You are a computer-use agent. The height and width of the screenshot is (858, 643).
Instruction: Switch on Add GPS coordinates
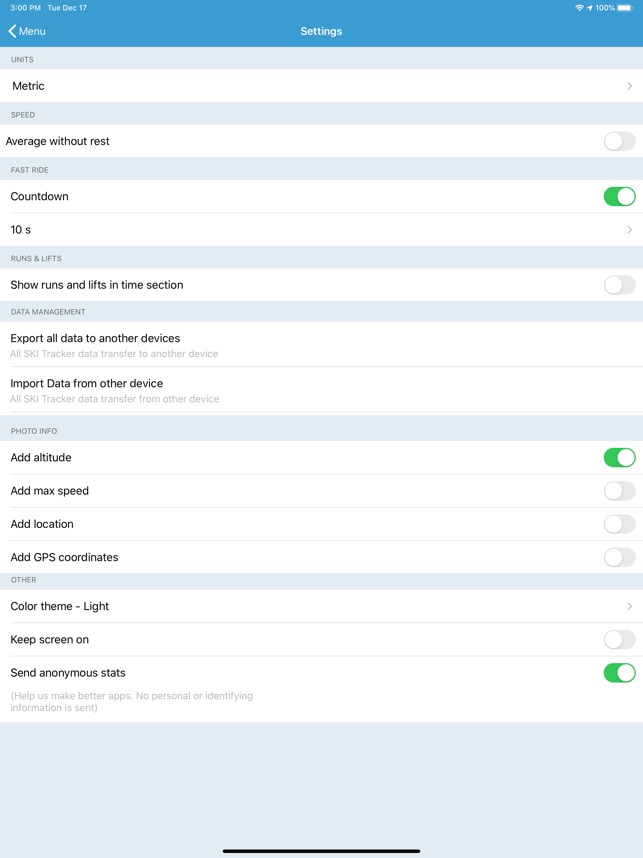tap(619, 557)
